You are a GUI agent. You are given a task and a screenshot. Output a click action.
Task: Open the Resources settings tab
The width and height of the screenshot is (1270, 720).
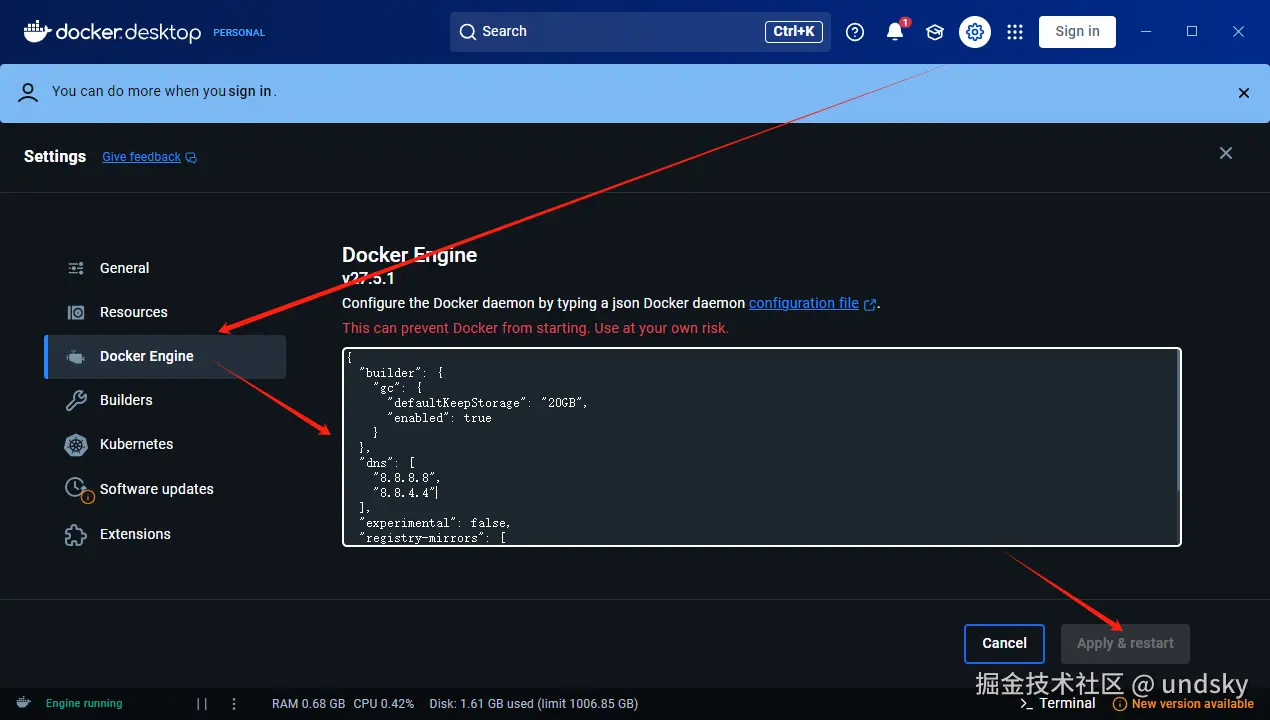tap(165, 312)
